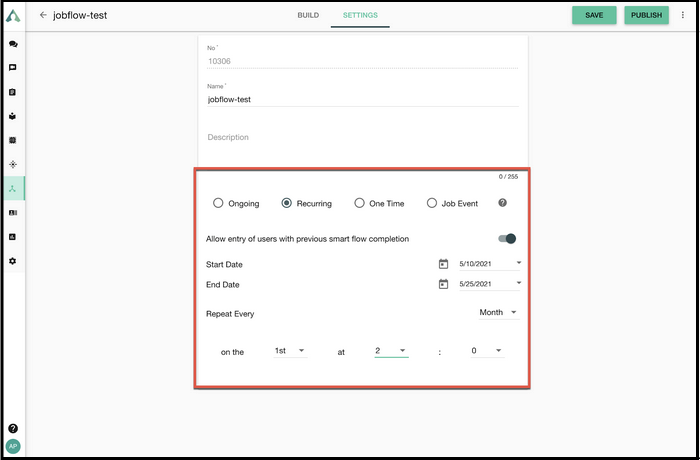Viewport: 700px width, 460px height.
Task: Open the message box icon in sidebar
Action: tap(13, 67)
